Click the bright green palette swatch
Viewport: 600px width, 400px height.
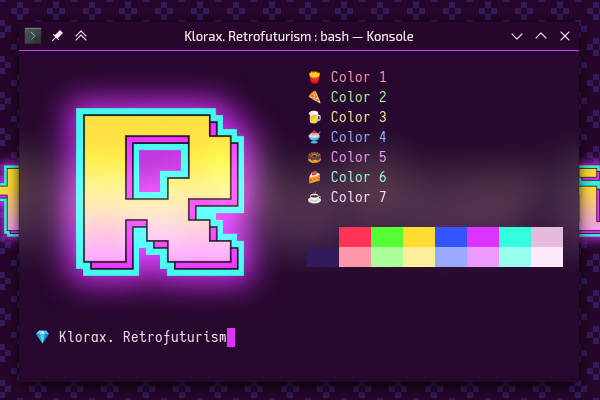click(x=387, y=237)
